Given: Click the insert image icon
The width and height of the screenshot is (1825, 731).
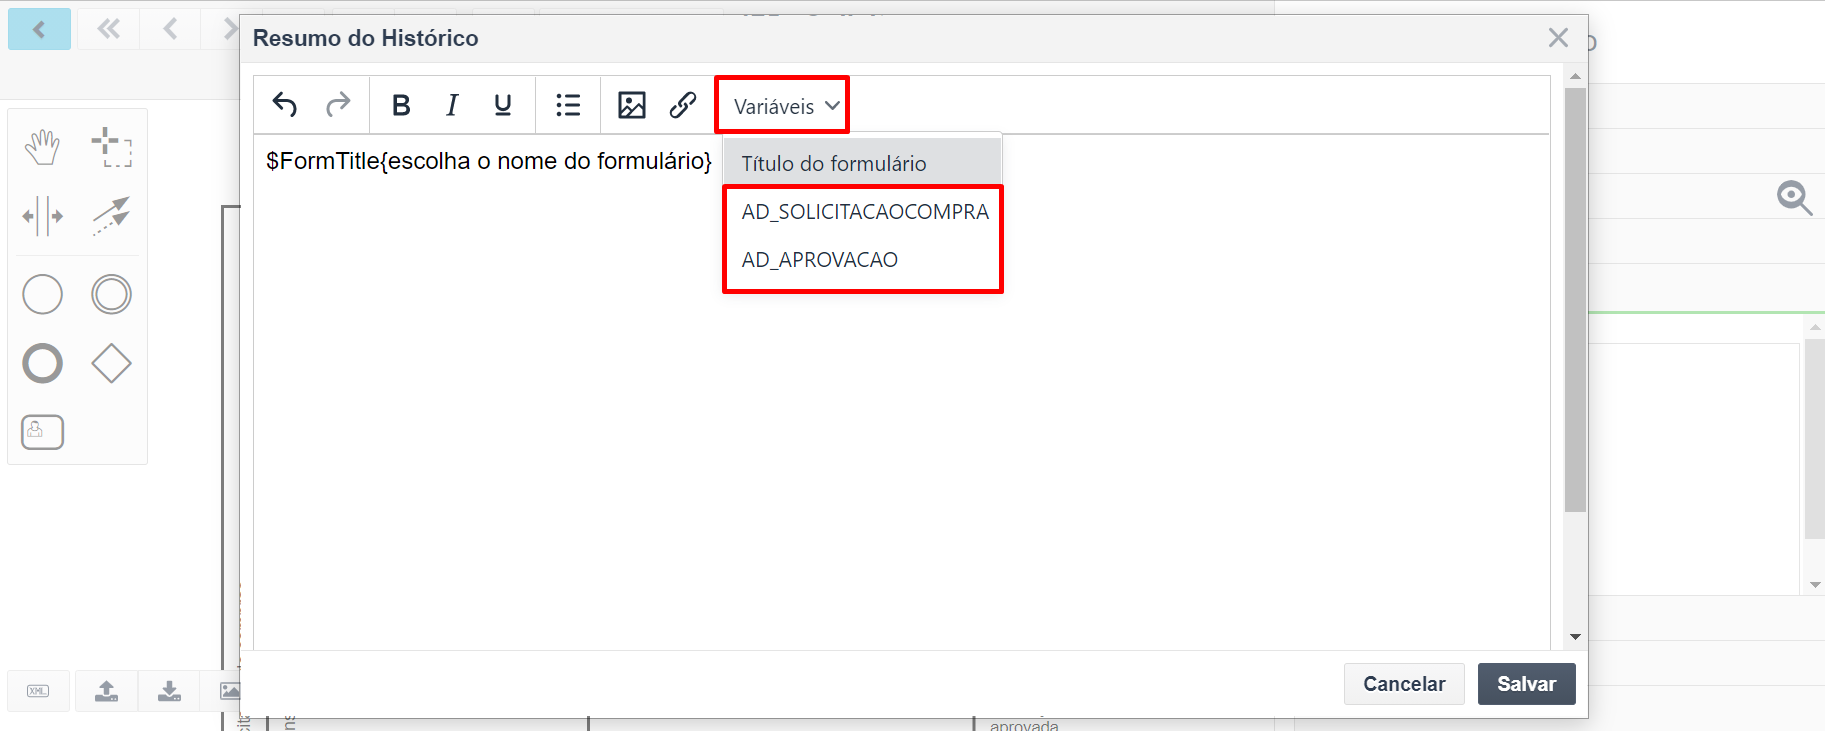Looking at the screenshot, I should [x=632, y=105].
